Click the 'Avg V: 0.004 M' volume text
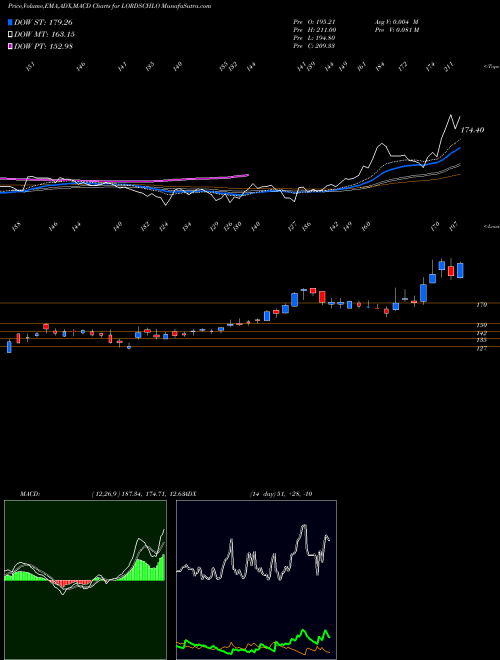This screenshot has height=660, width=500. coord(396,22)
